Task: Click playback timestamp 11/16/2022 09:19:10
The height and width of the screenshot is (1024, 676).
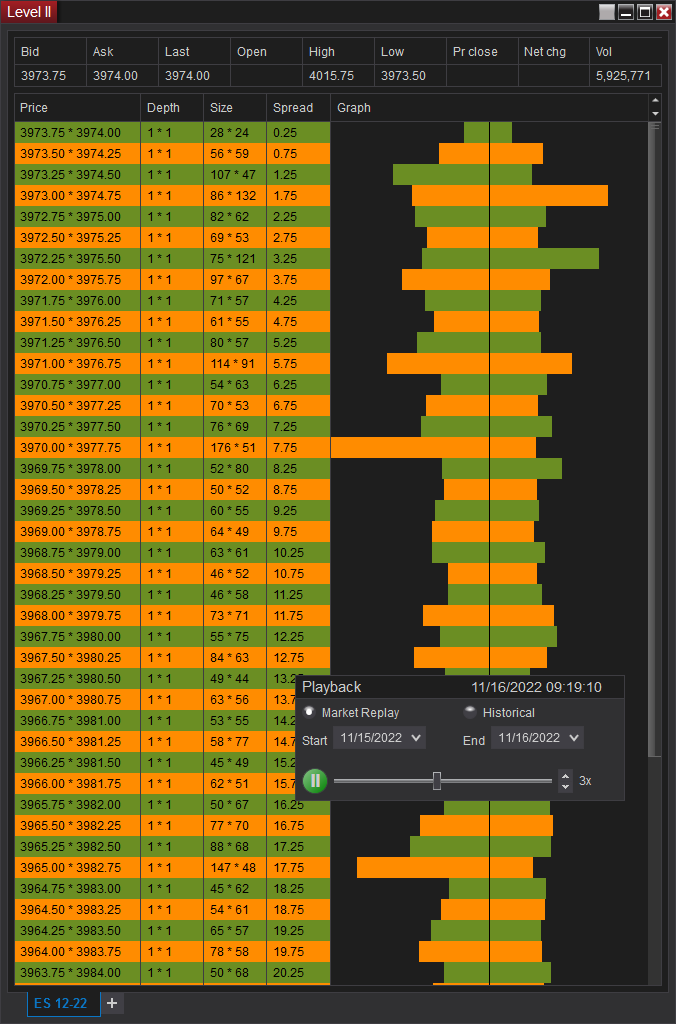Action: [536, 687]
